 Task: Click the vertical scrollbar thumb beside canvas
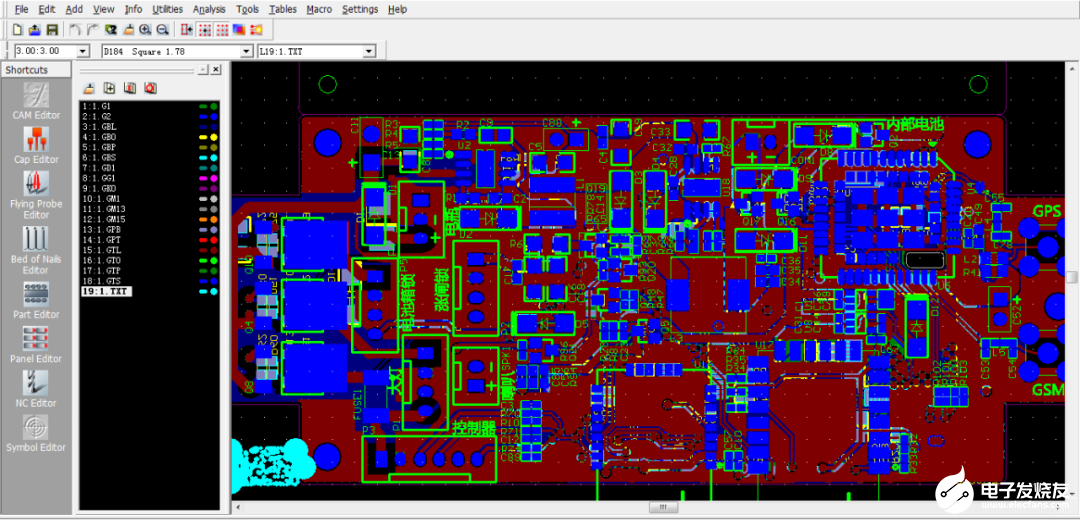click(1072, 277)
